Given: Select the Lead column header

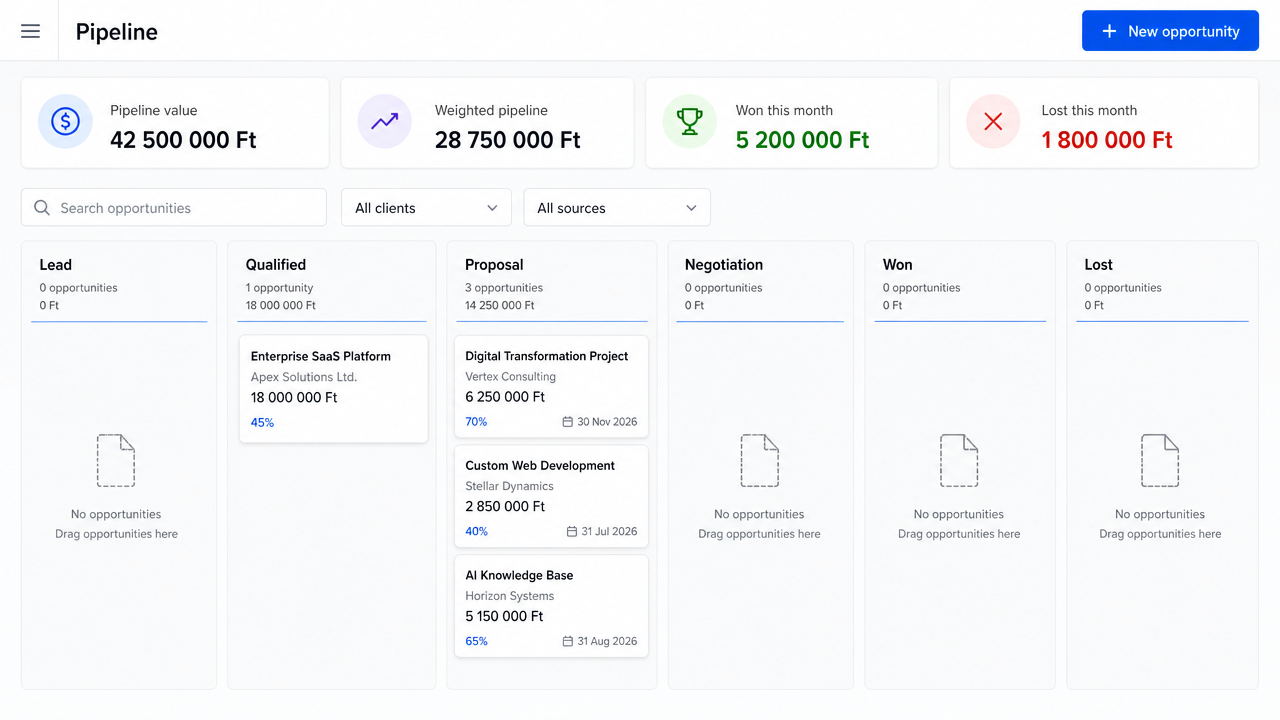Looking at the screenshot, I should [56, 265].
